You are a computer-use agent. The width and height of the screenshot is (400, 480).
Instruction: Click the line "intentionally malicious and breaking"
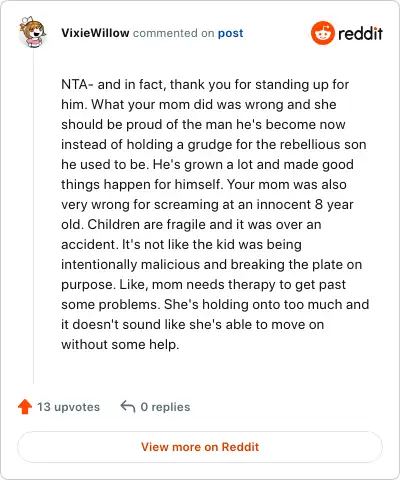click(212, 264)
